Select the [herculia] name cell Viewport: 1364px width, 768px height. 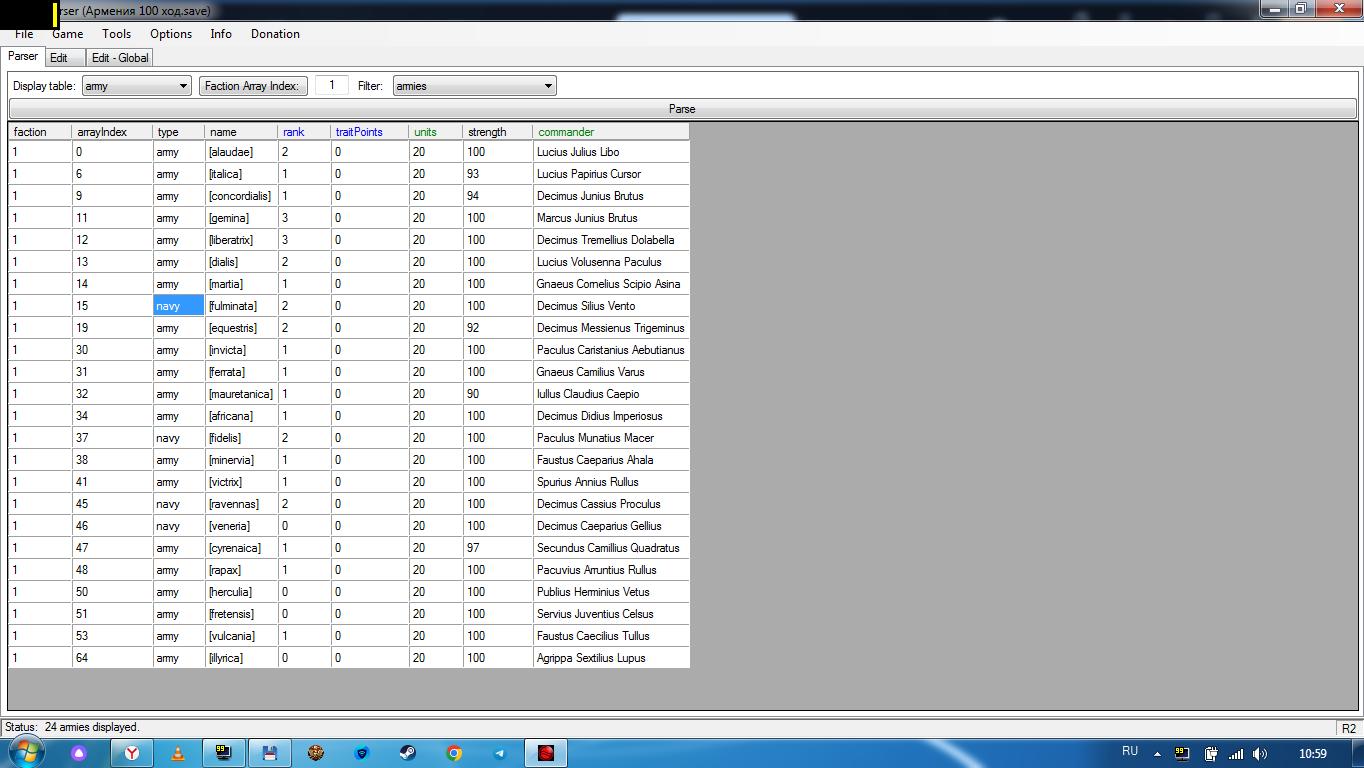(241, 592)
